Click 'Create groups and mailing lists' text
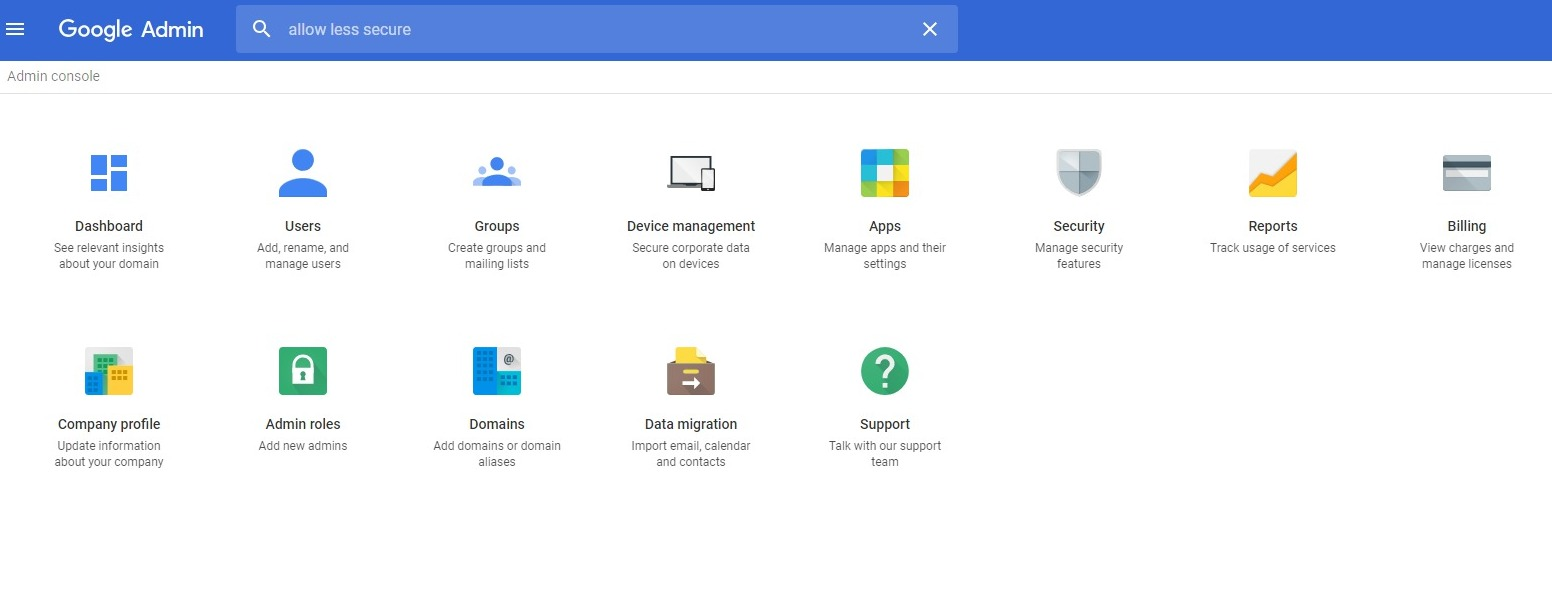This screenshot has width=1552, height=593. point(497,256)
